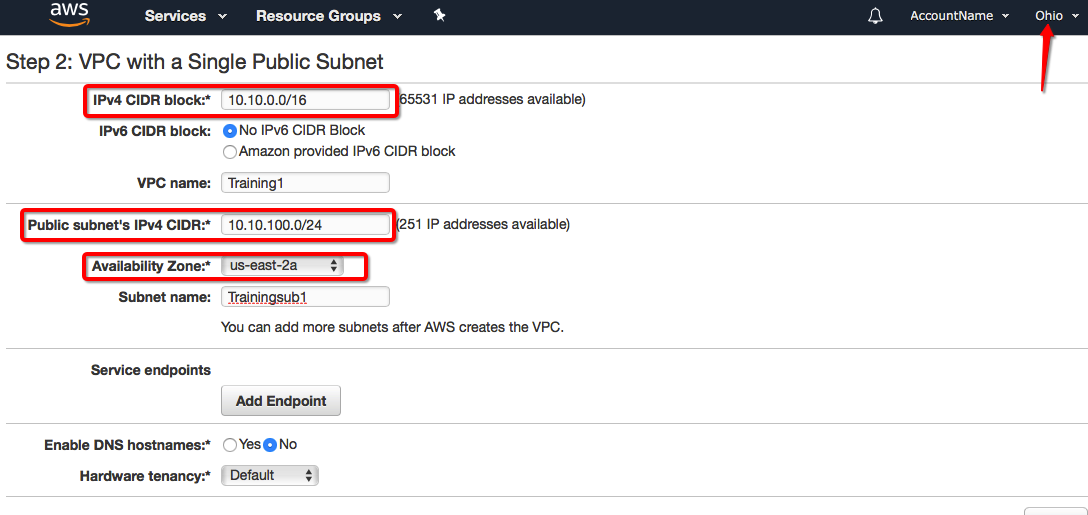Select No IPv6 CIDR Block option

click(x=230, y=131)
